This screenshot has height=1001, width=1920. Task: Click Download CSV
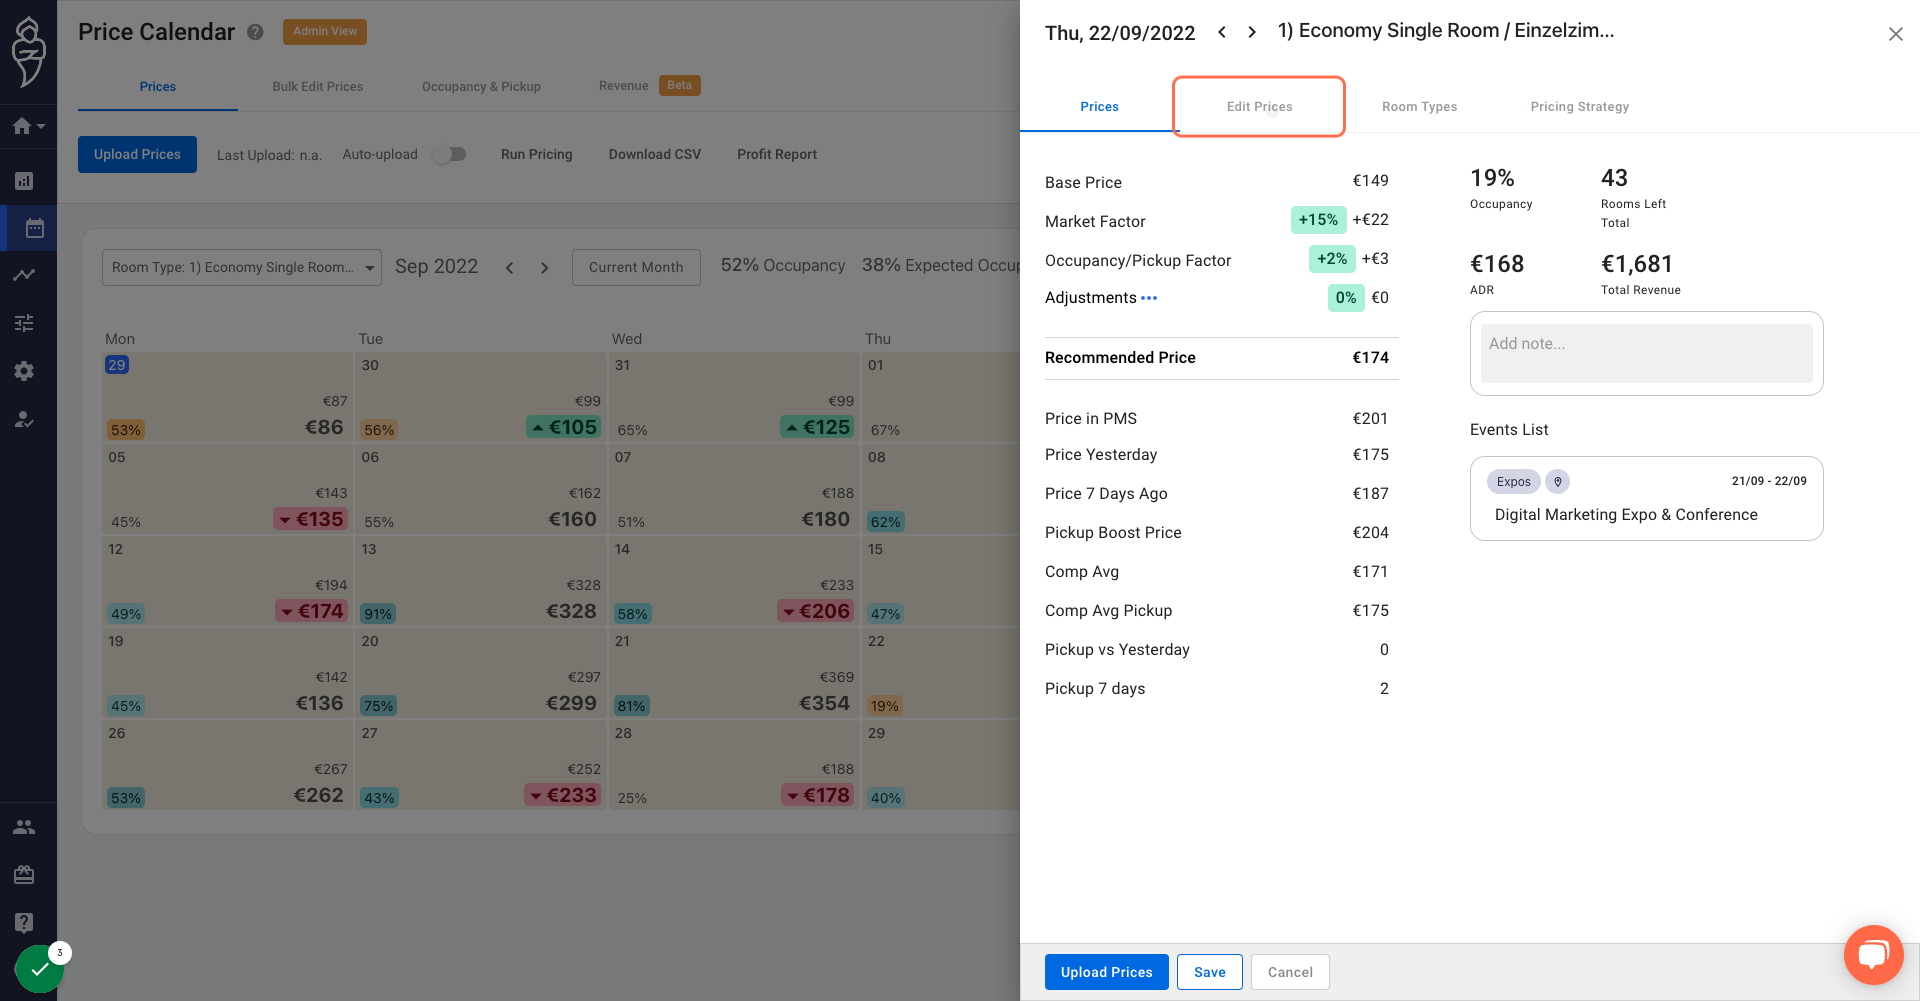click(x=655, y=154)
